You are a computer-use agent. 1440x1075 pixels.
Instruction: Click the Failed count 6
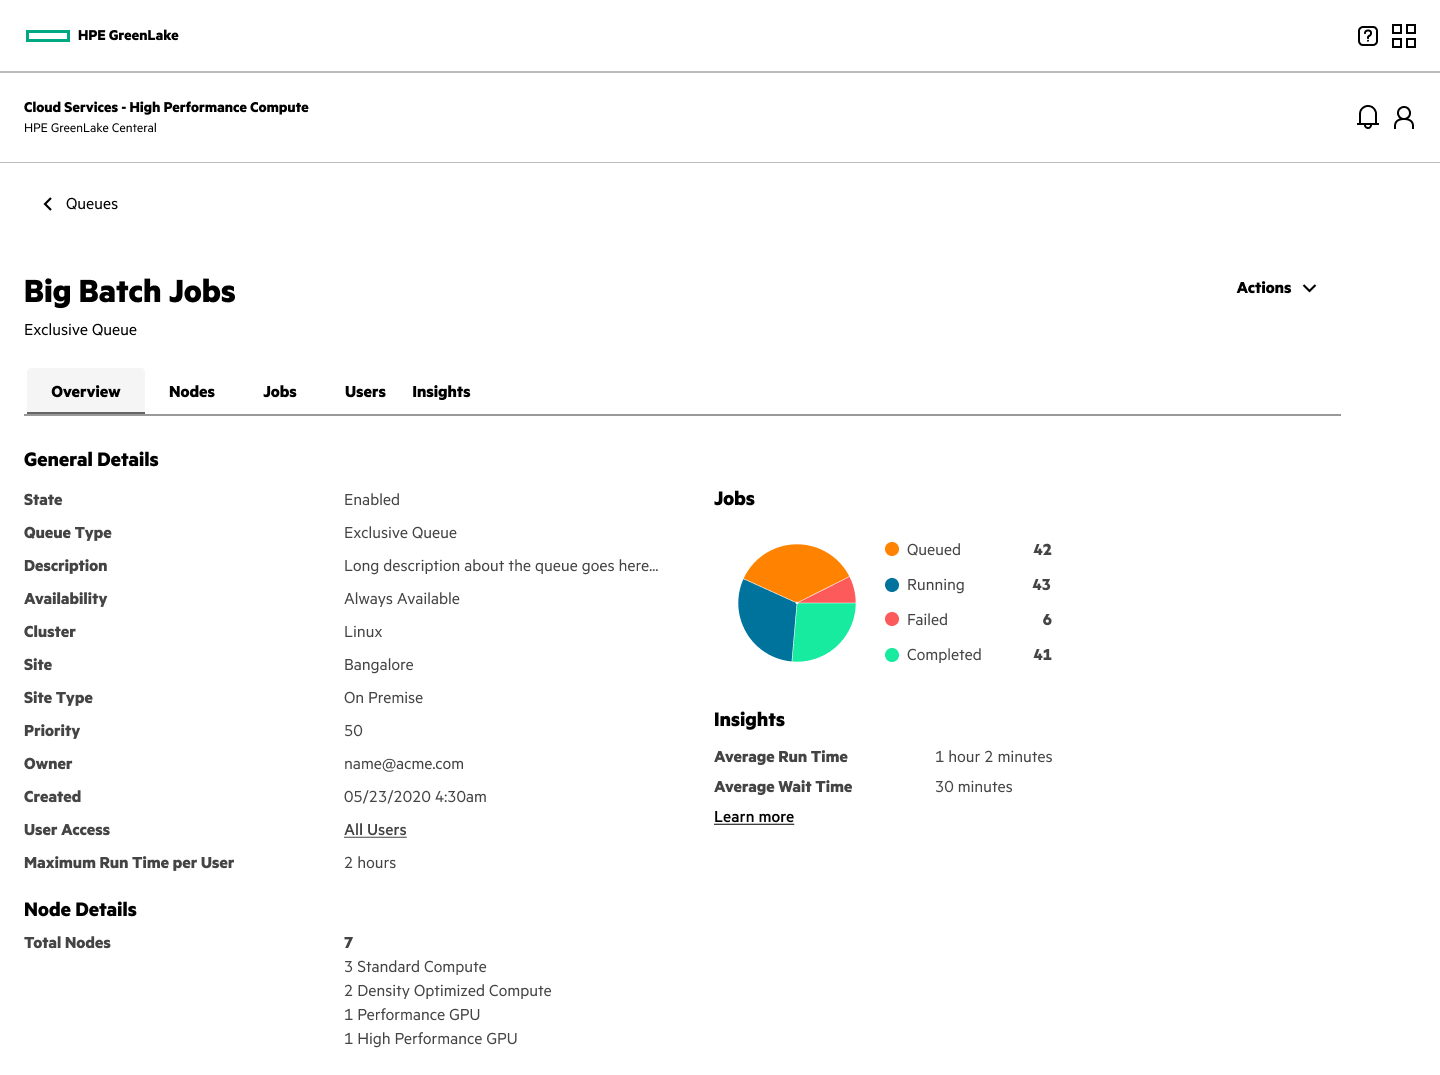point(1047,620)
